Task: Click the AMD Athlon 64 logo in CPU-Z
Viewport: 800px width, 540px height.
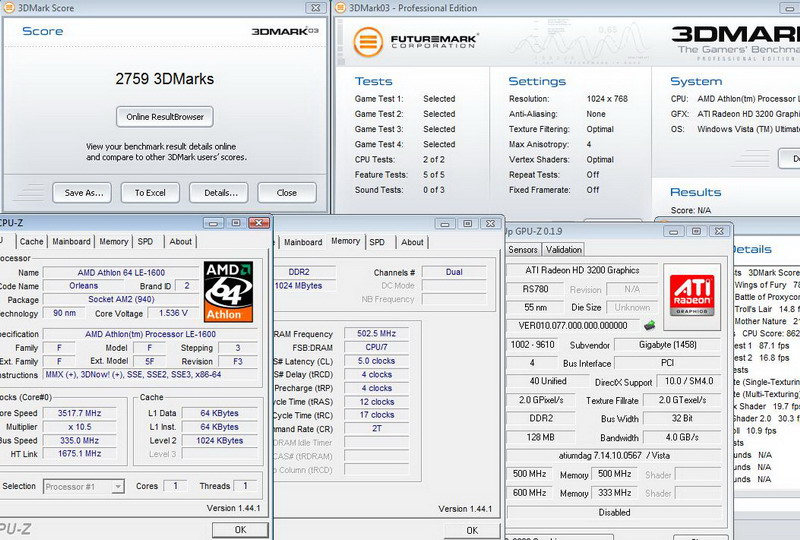Action: (x=228, y=291)
